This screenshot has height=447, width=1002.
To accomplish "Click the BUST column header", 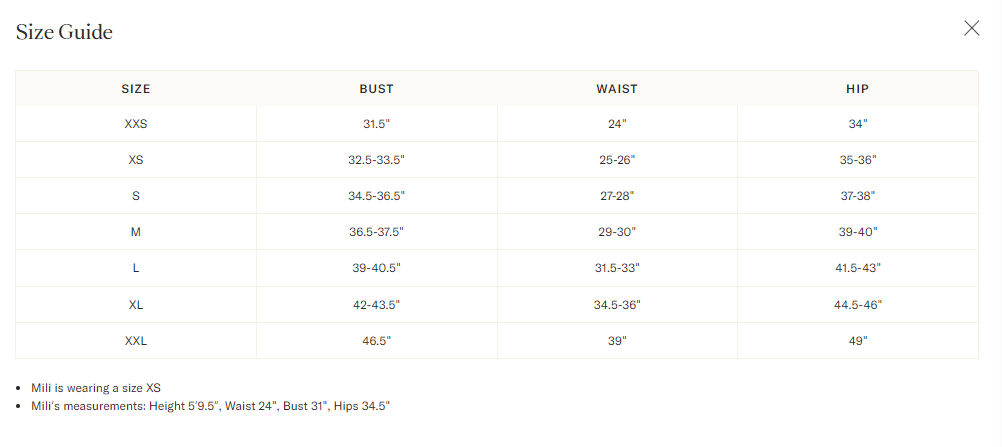I will [376, 89].
